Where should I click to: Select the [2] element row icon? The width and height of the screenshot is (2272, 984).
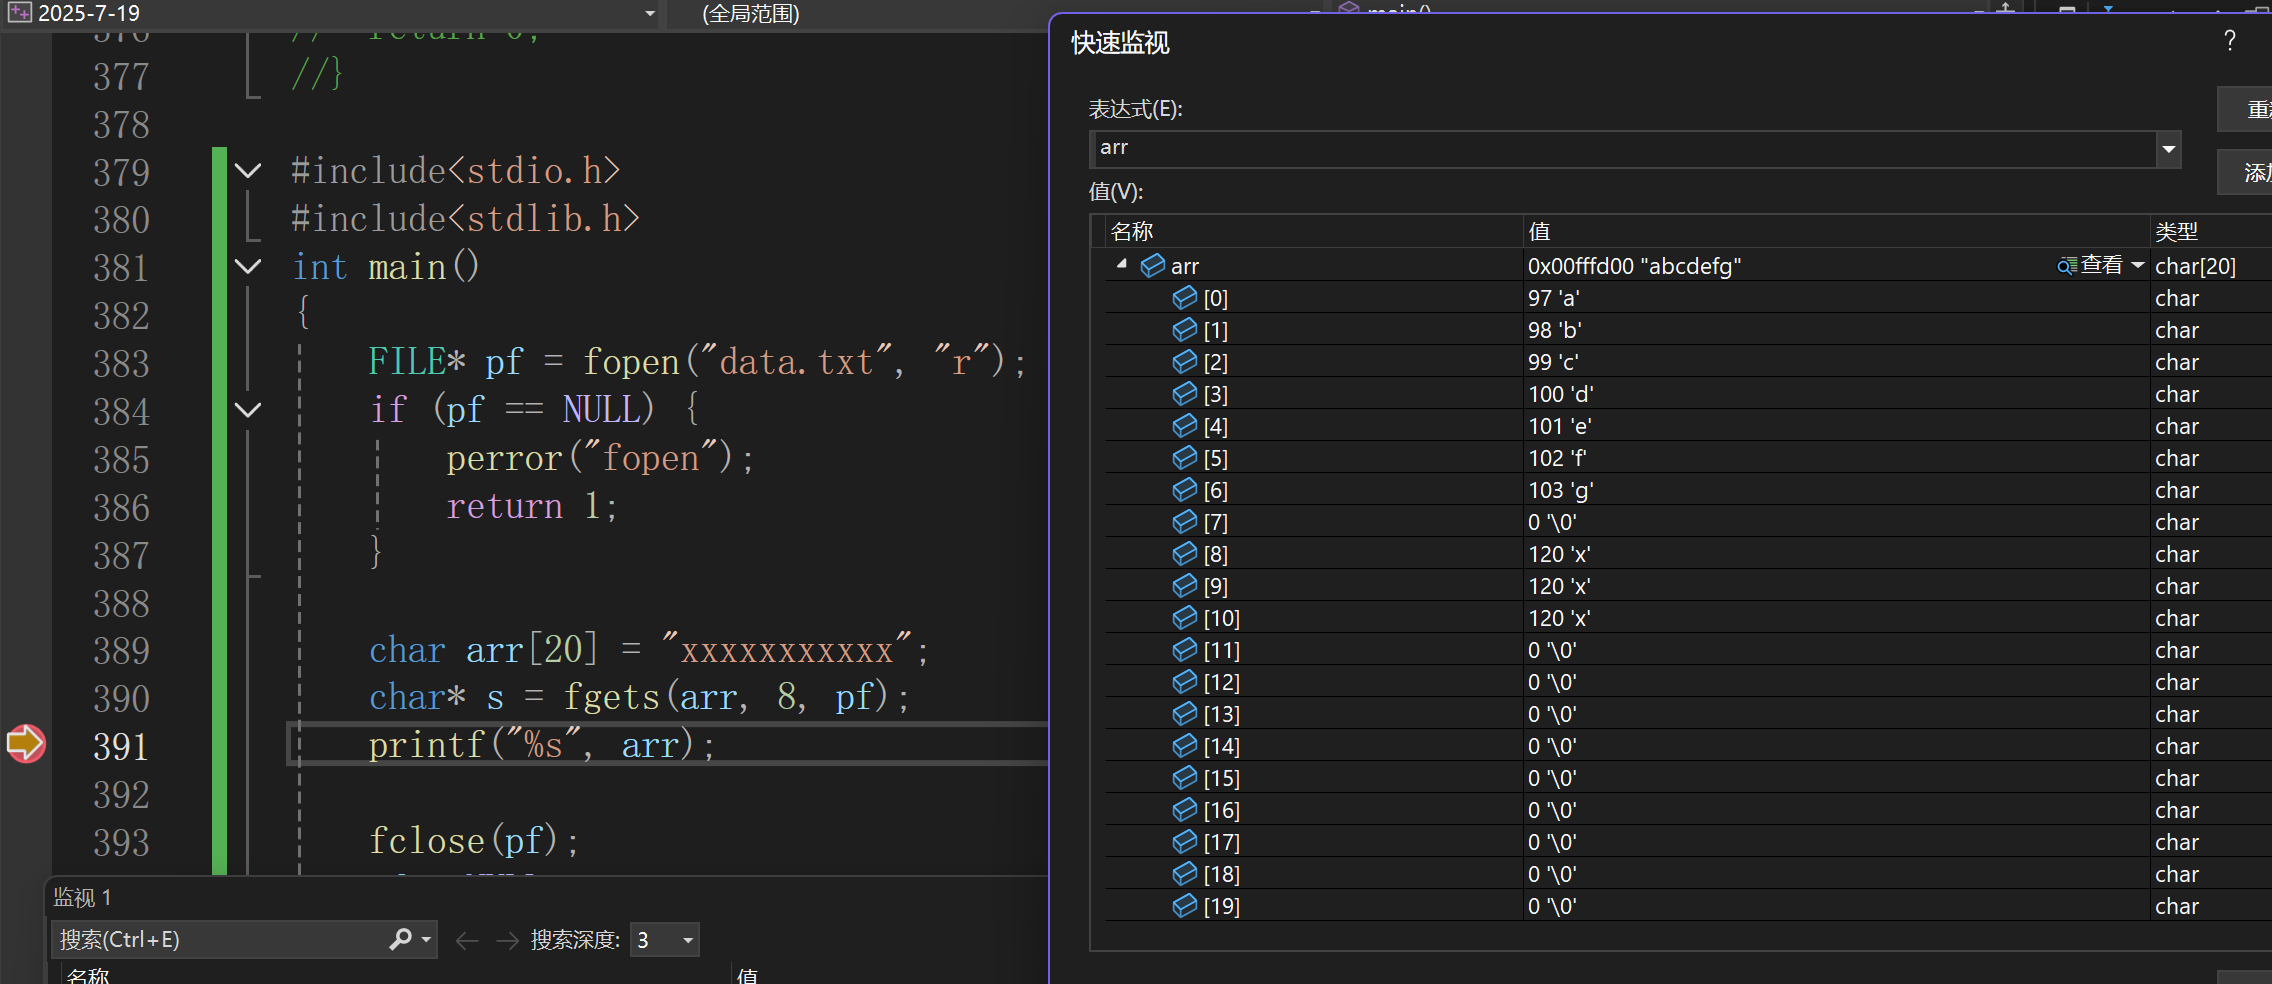pos(1185,361)
